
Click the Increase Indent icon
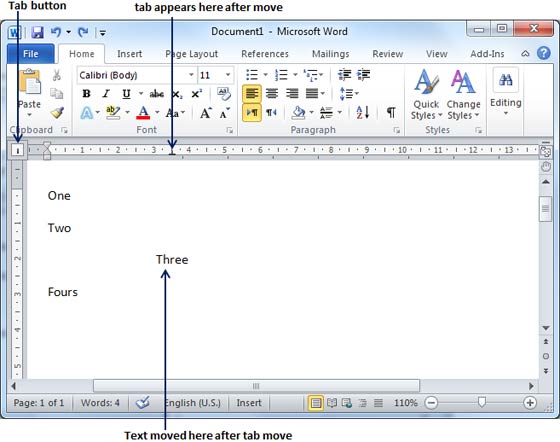[364, 74]
